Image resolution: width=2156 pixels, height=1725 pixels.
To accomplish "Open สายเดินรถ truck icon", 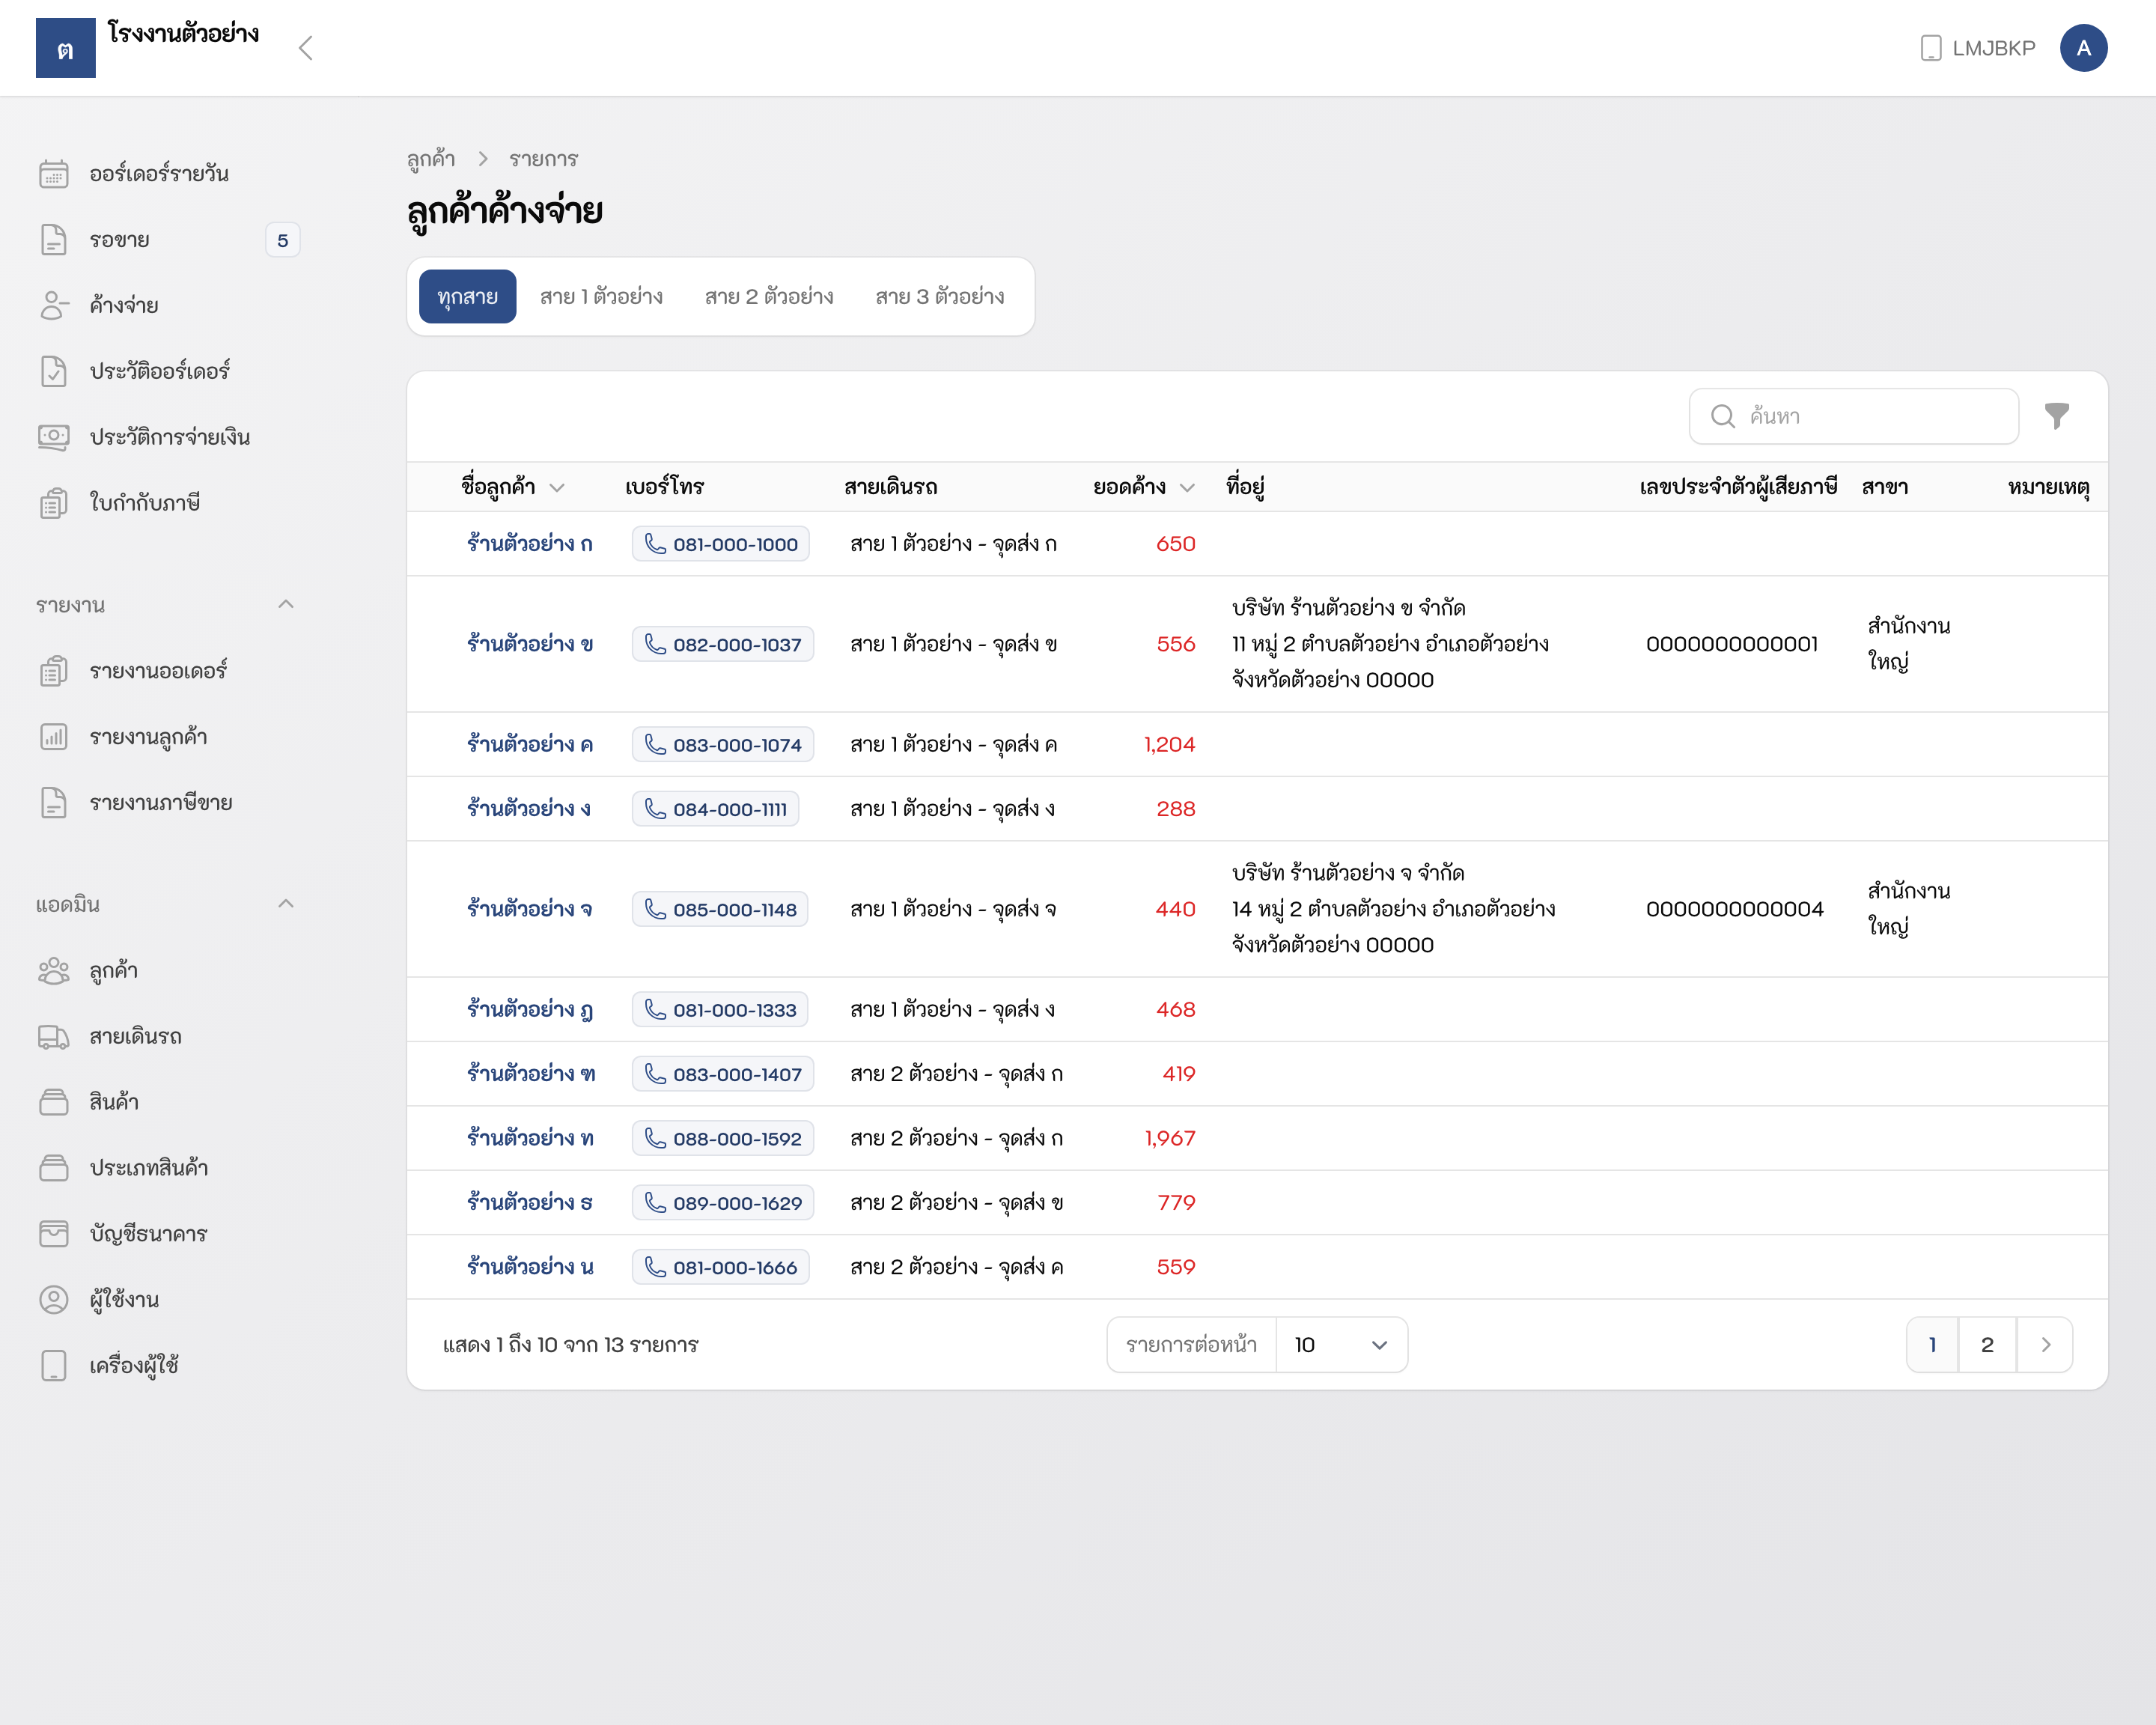I will point(54,1037).
